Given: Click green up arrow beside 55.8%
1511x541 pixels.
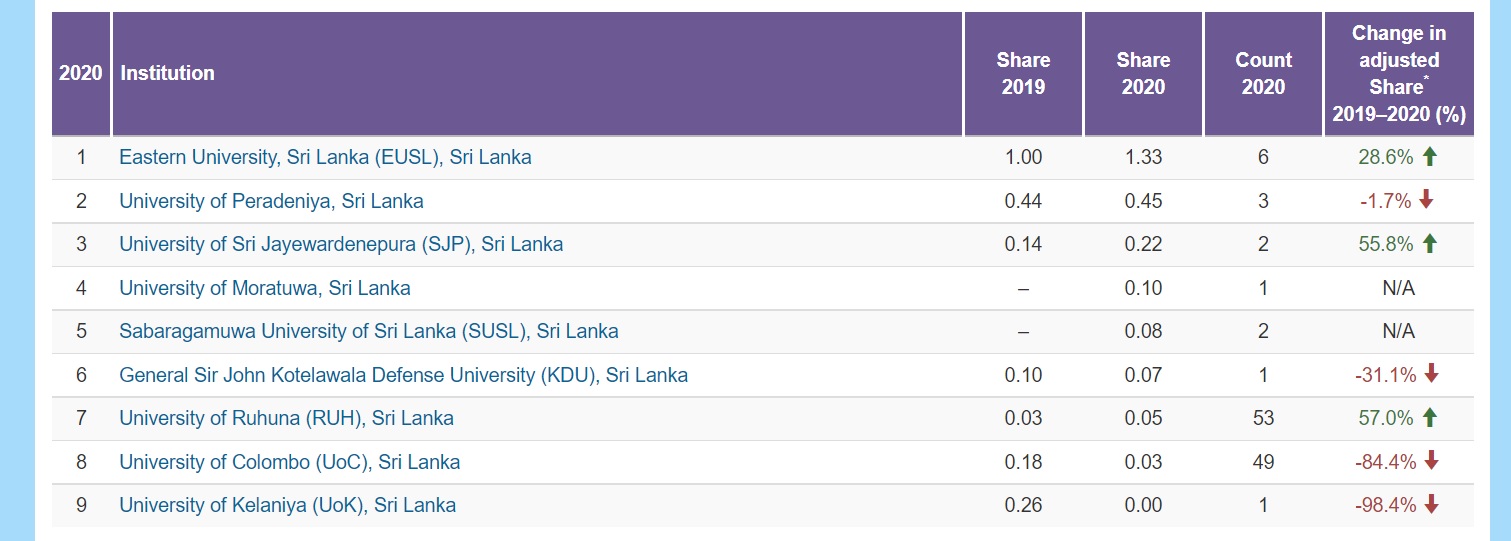Looking at the screenshot, I should point(1429,243).
